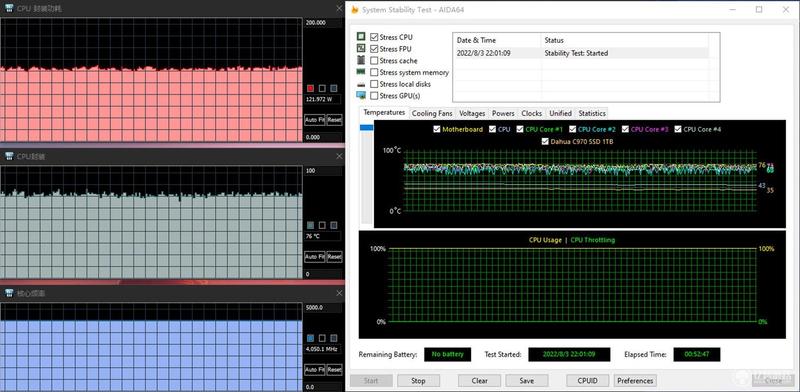This screenshot has width=800, height=392.
Task: Switch to the Cooling Fans tab
Action: coord(432,113)
